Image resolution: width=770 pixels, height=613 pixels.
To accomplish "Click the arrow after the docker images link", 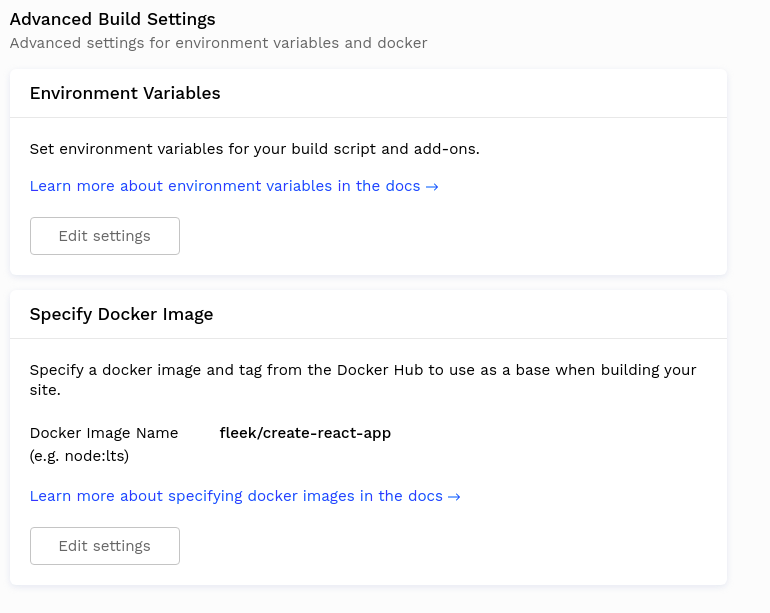I will [454, 496].
